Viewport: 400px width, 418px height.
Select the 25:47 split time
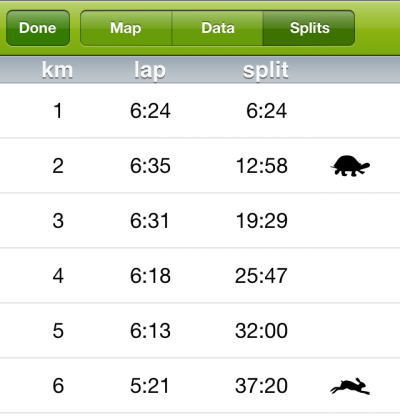[x=261, y=276]
